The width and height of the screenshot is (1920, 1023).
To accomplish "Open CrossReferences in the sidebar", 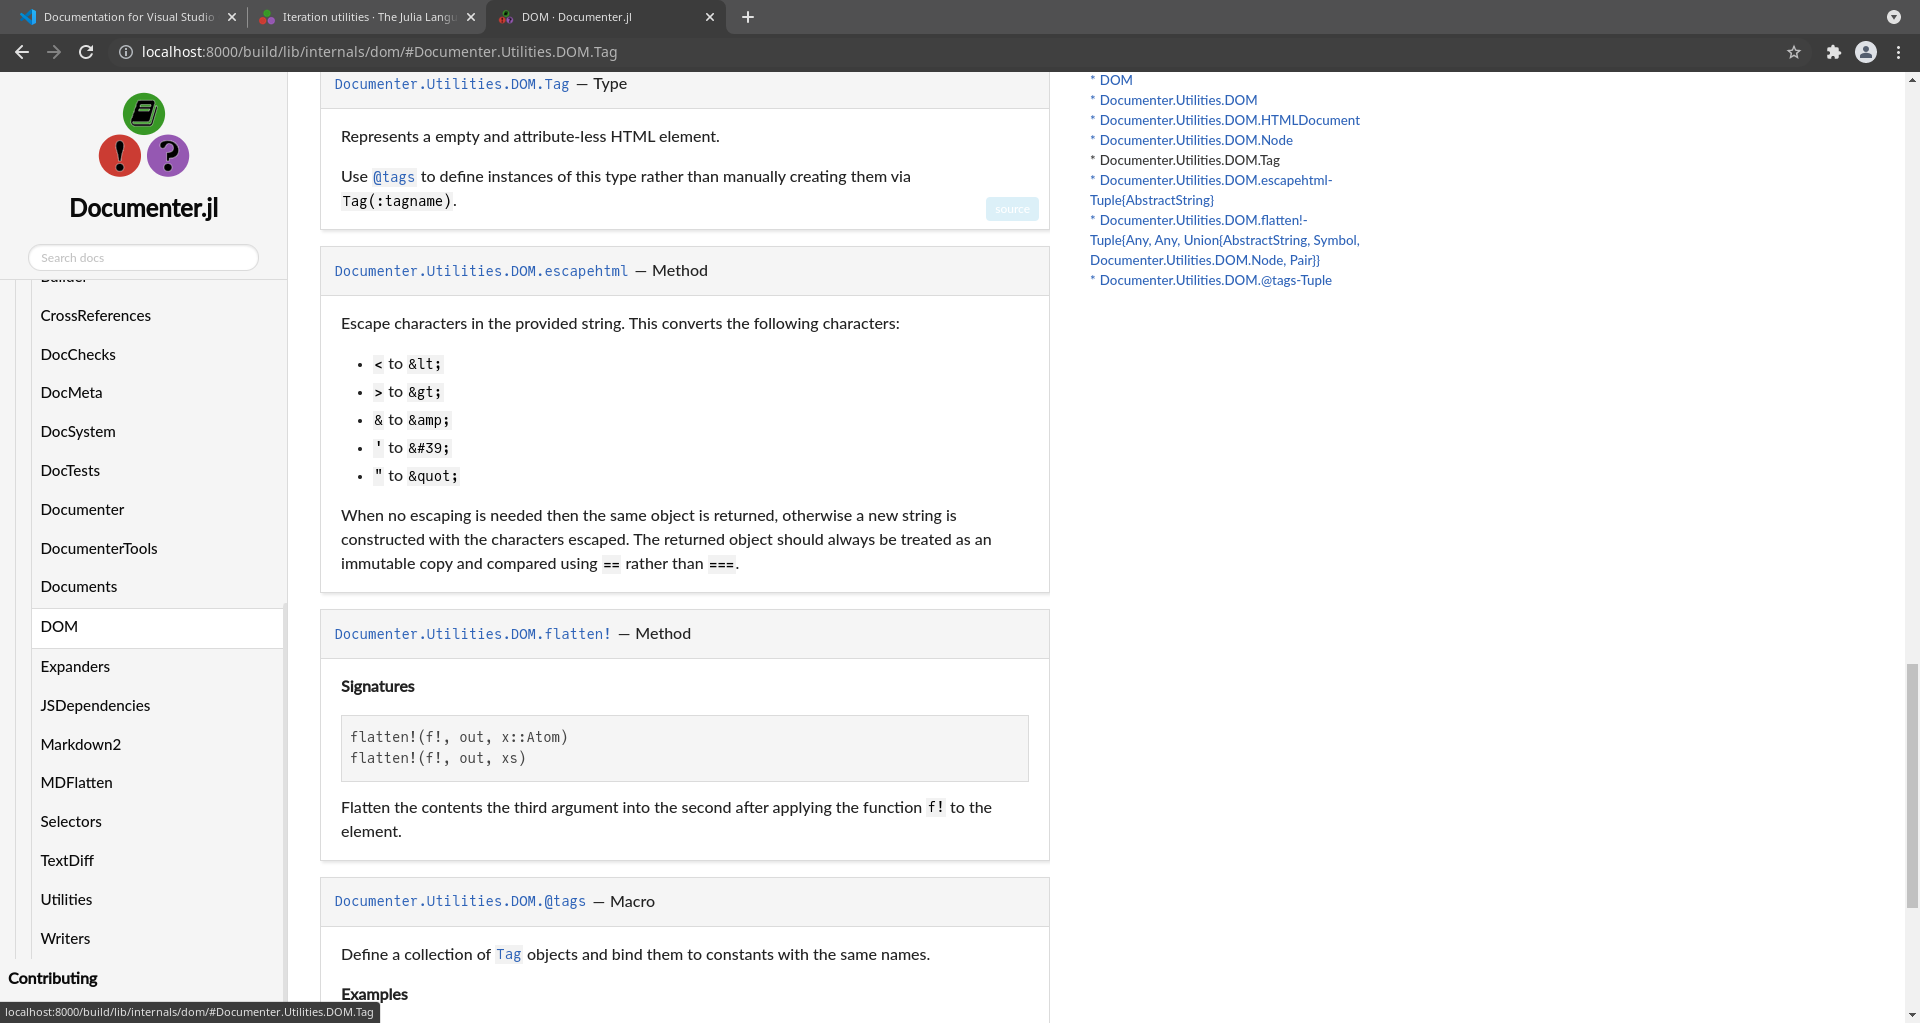I will click(96, 316).
